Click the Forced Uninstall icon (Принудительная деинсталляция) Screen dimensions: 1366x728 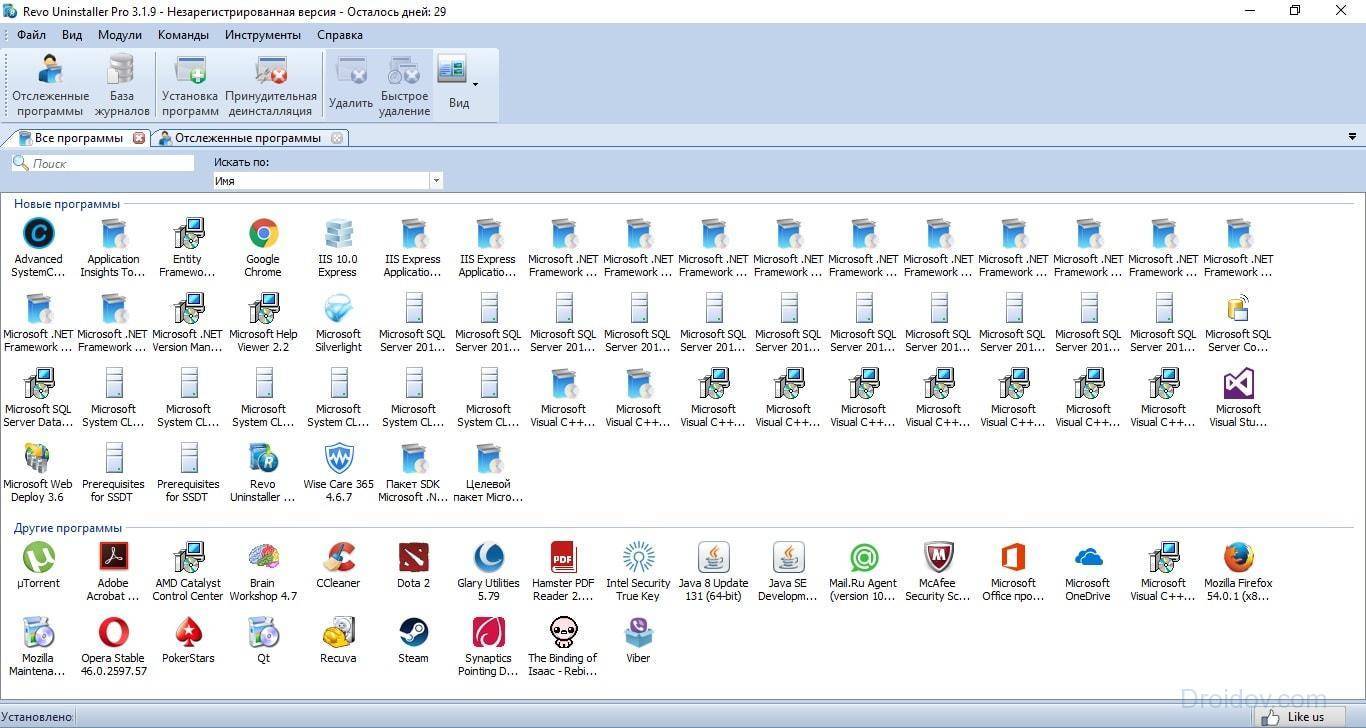point(271,85)
